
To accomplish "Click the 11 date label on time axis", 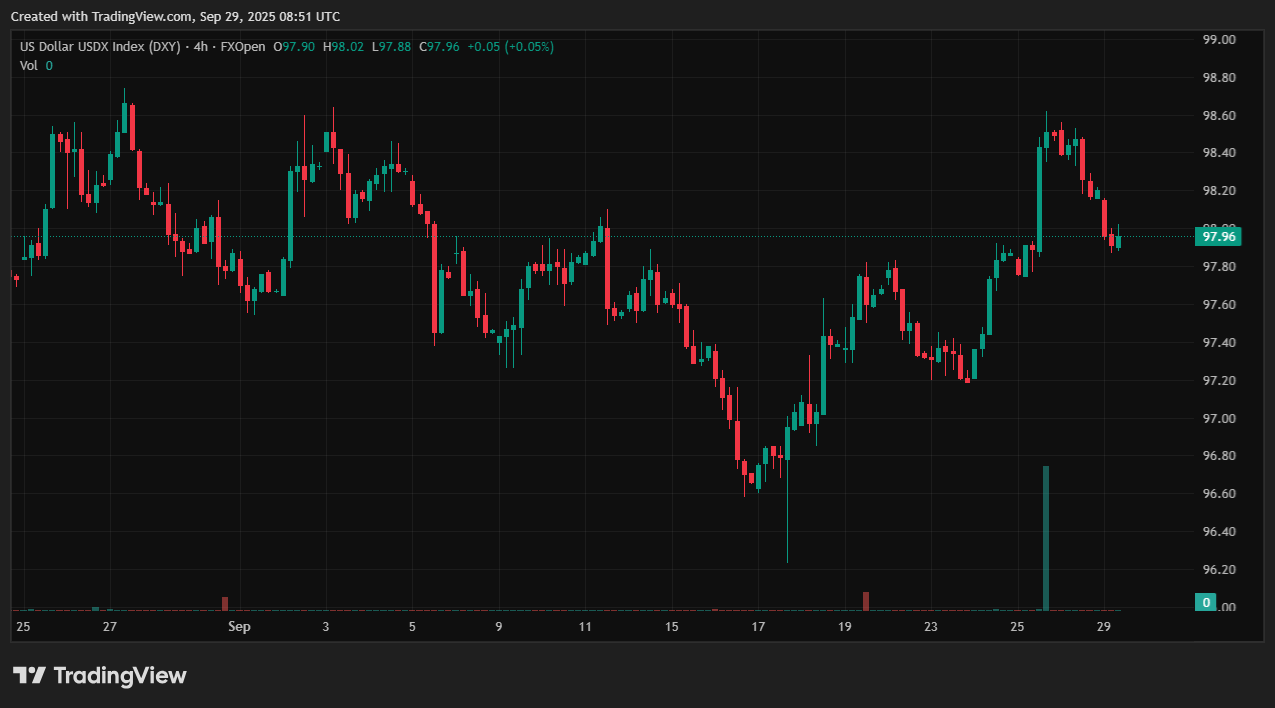I will (x=585, y=627).
